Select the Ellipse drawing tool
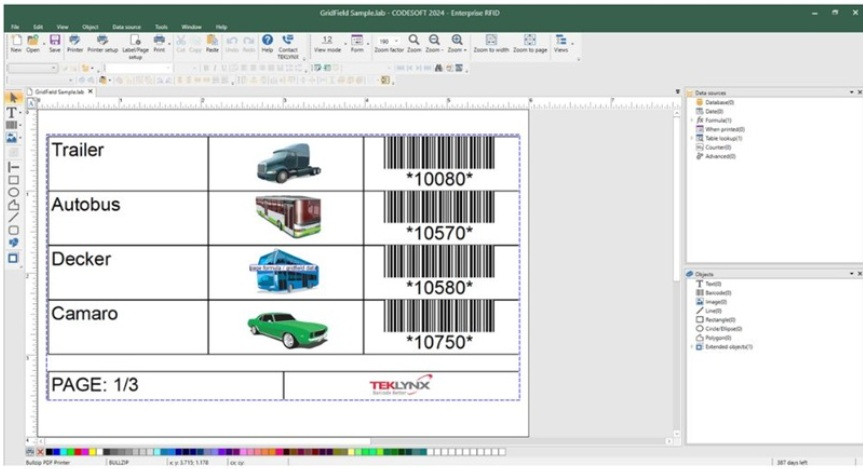863x469 pixels. coord(13,192)
